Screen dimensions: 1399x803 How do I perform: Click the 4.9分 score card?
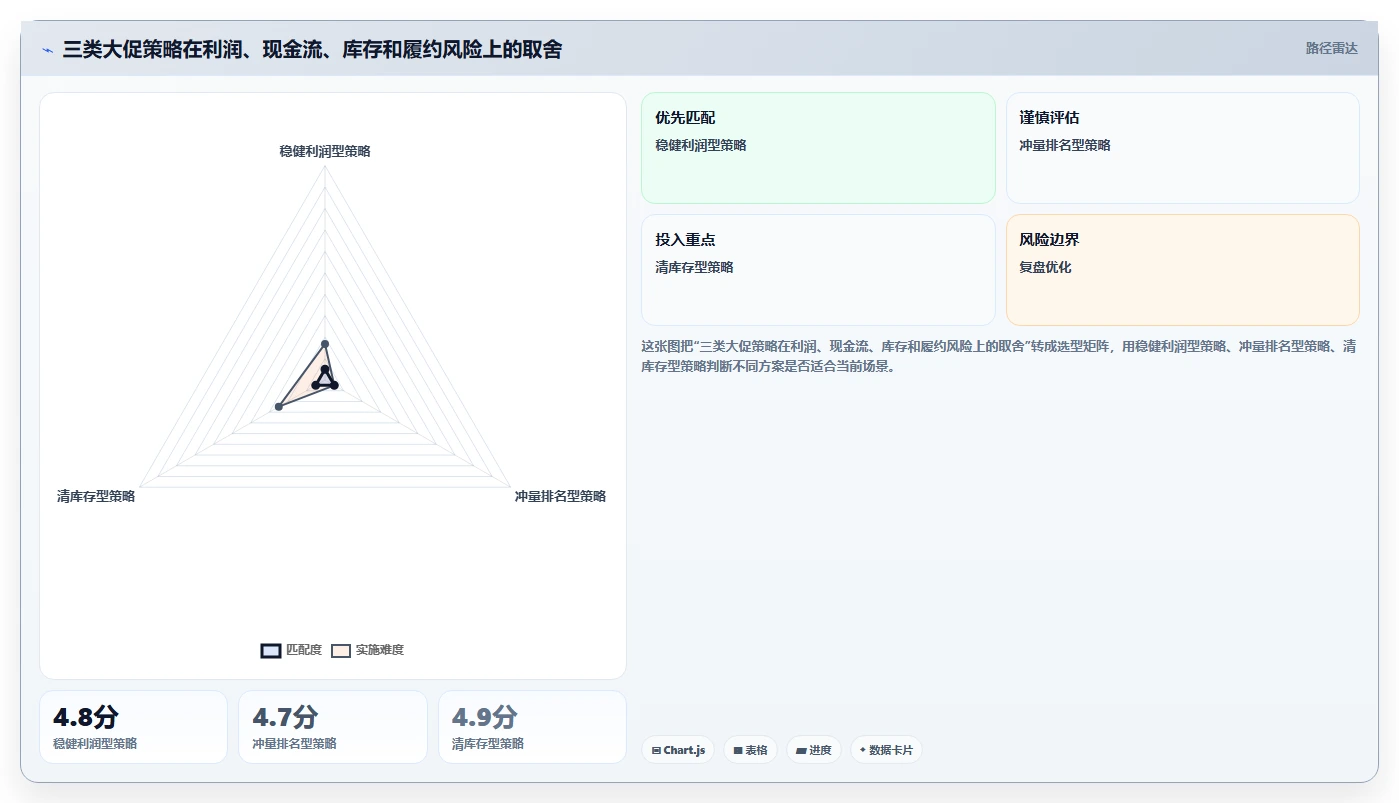(x=532, y=727)
